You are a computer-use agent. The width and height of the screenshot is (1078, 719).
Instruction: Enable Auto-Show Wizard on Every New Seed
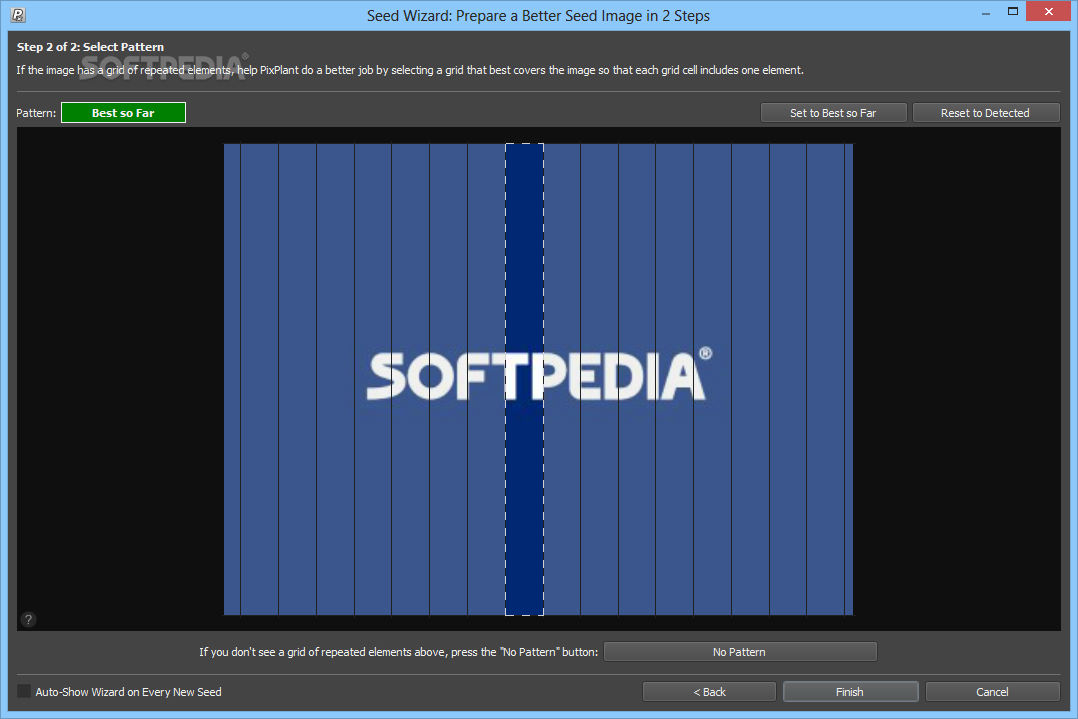coord(24,692)
